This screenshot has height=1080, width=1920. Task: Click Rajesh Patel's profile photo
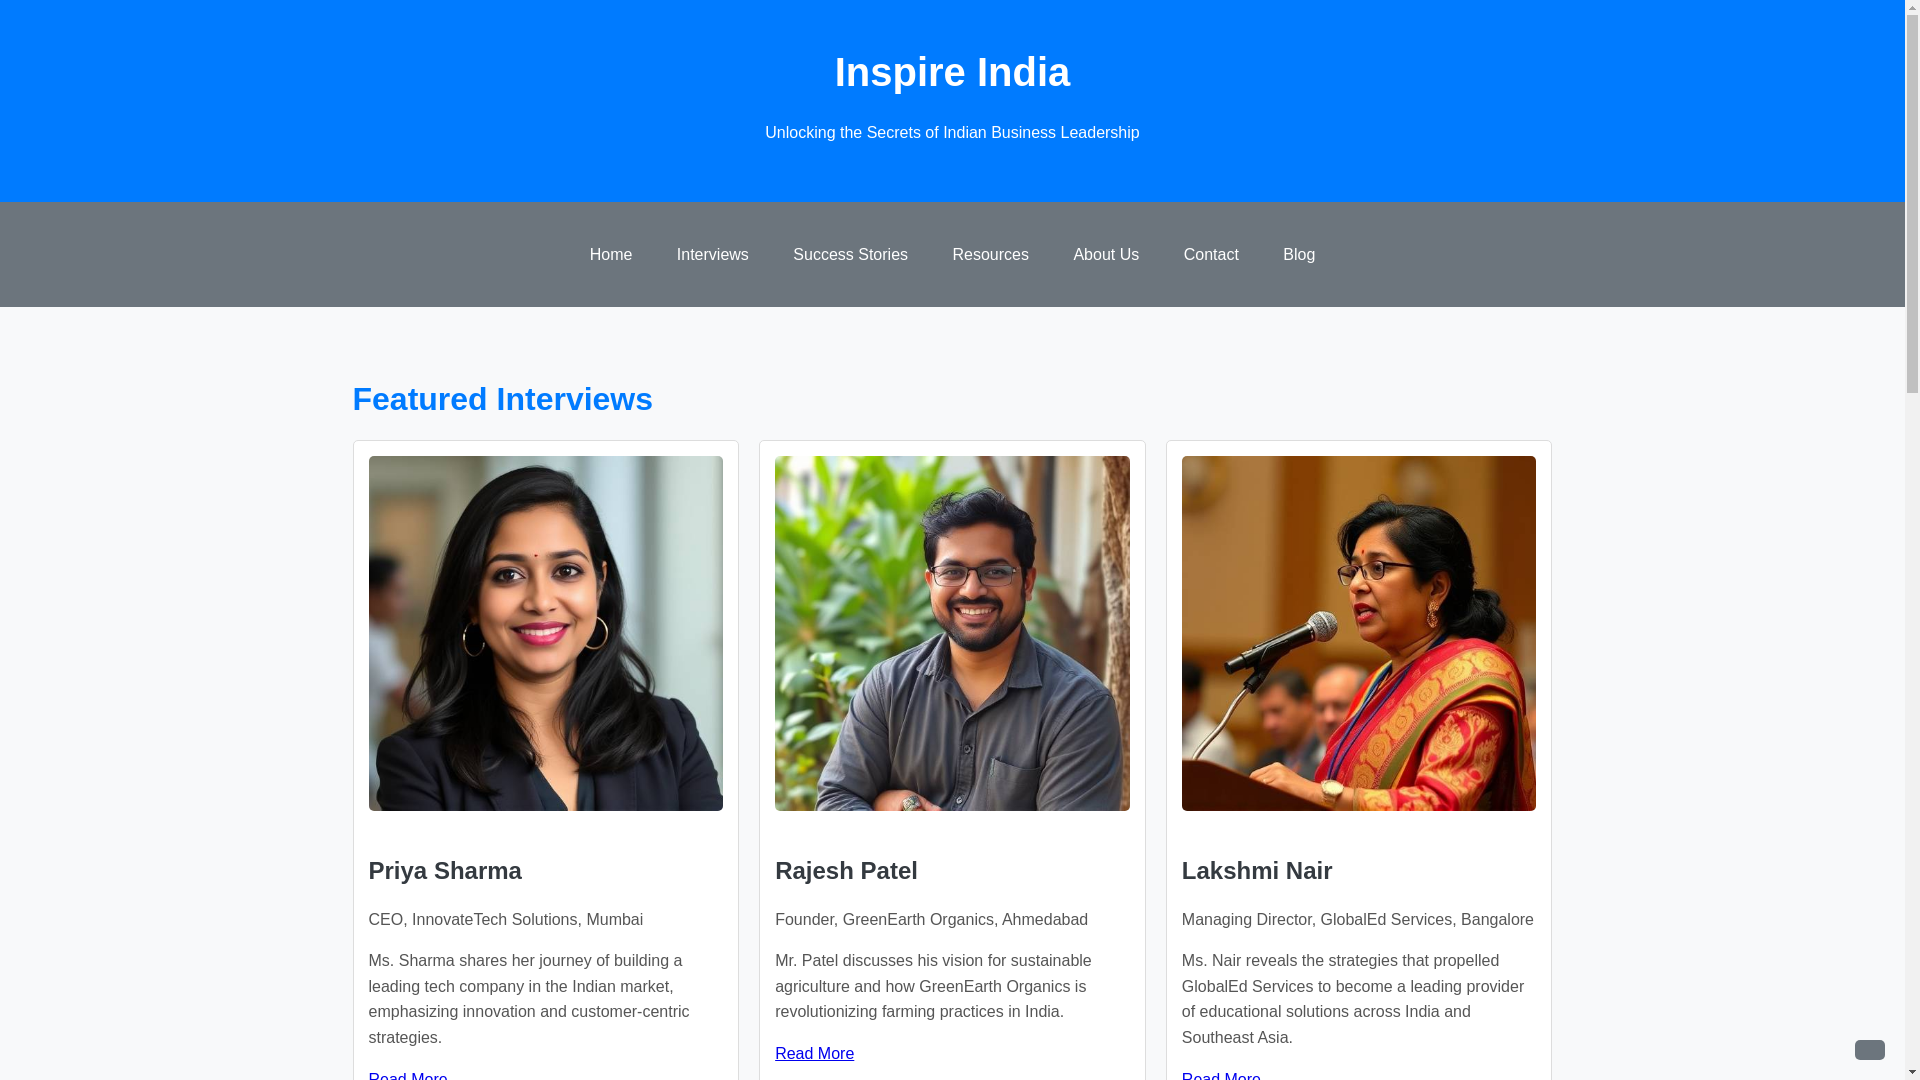click(952, 633)
